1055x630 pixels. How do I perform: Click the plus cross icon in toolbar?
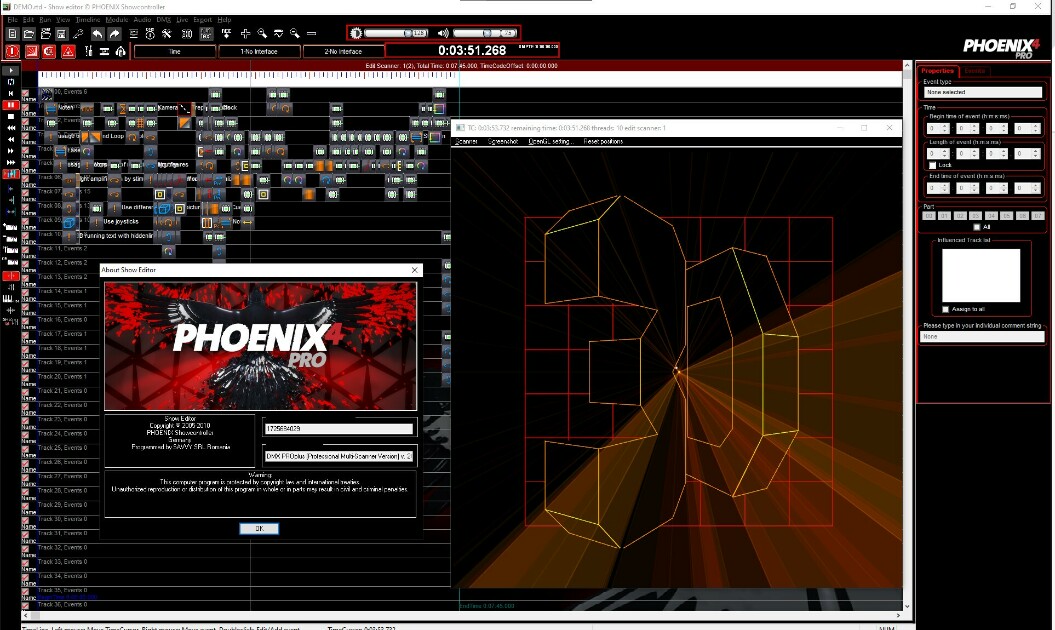click(246, 34)
